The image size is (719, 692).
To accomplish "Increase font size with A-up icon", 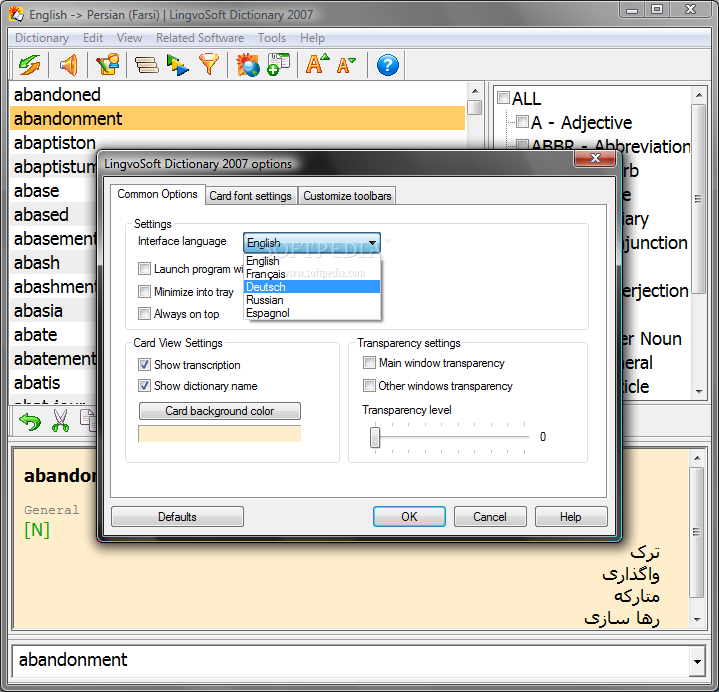I will click(318, 65).
